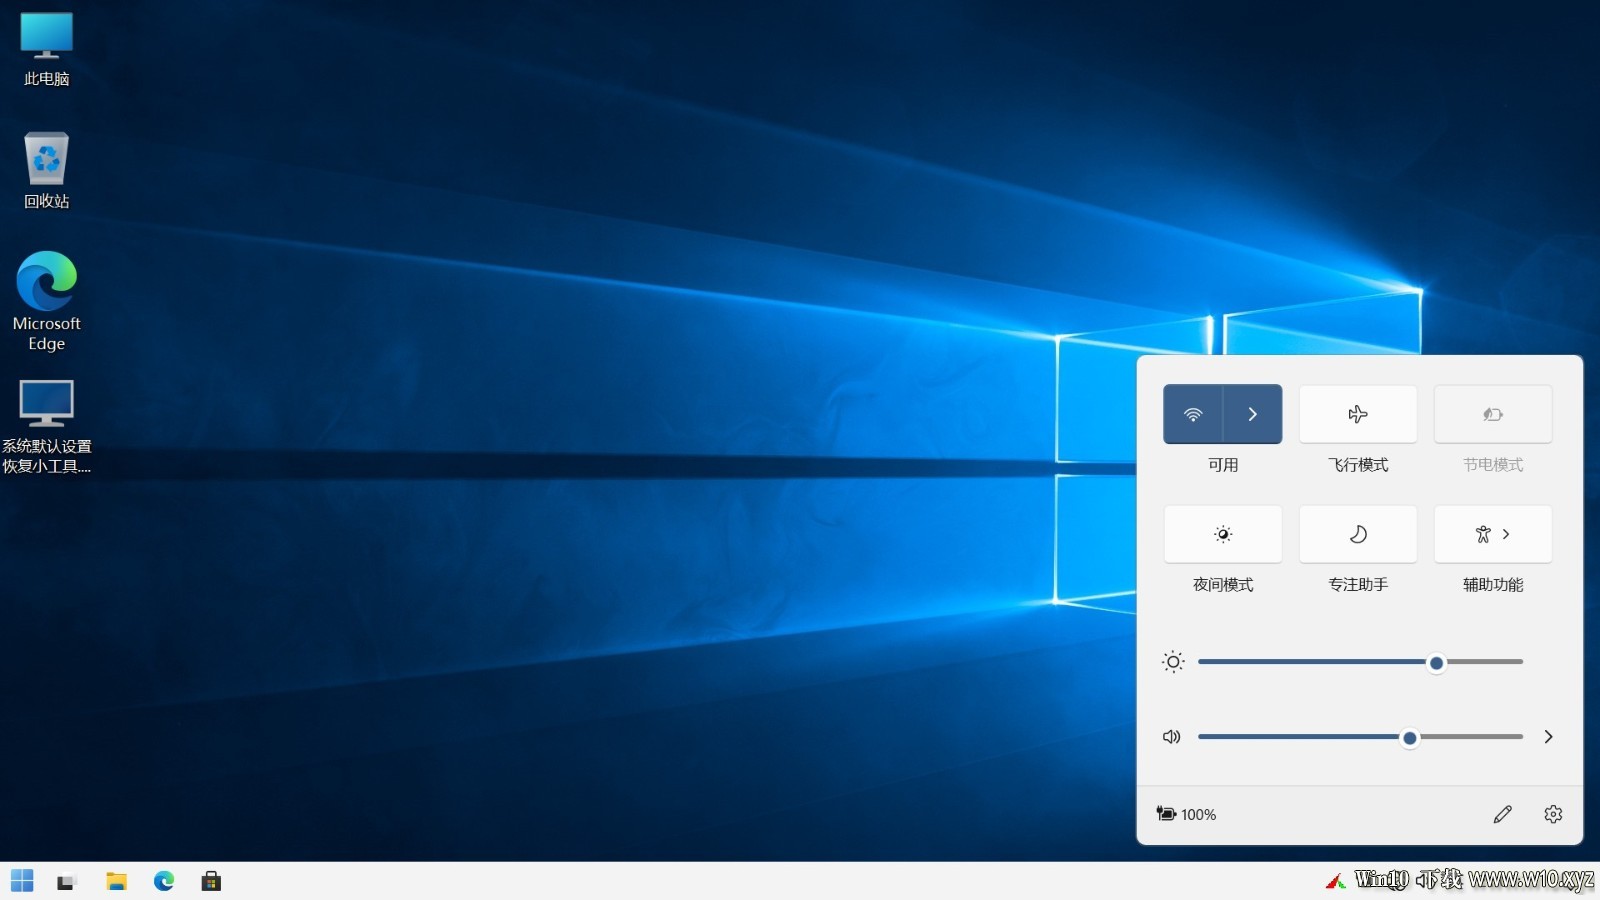Expand audio output chevron next to volume
1600x900 pixels.
(x=1548, y=737)
